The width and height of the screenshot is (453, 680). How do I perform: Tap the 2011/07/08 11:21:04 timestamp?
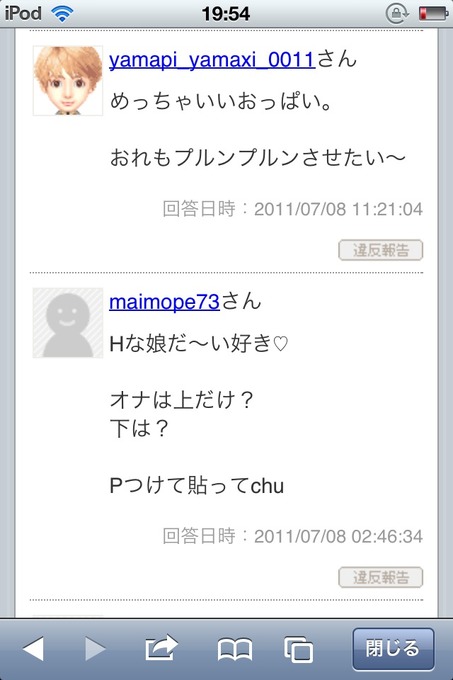tap(338, 209)
